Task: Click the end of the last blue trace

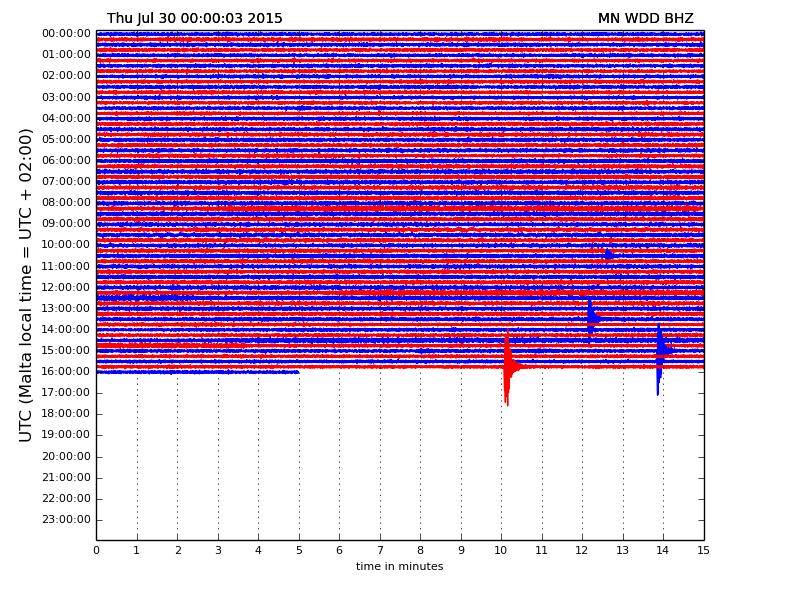Action: 298,372
